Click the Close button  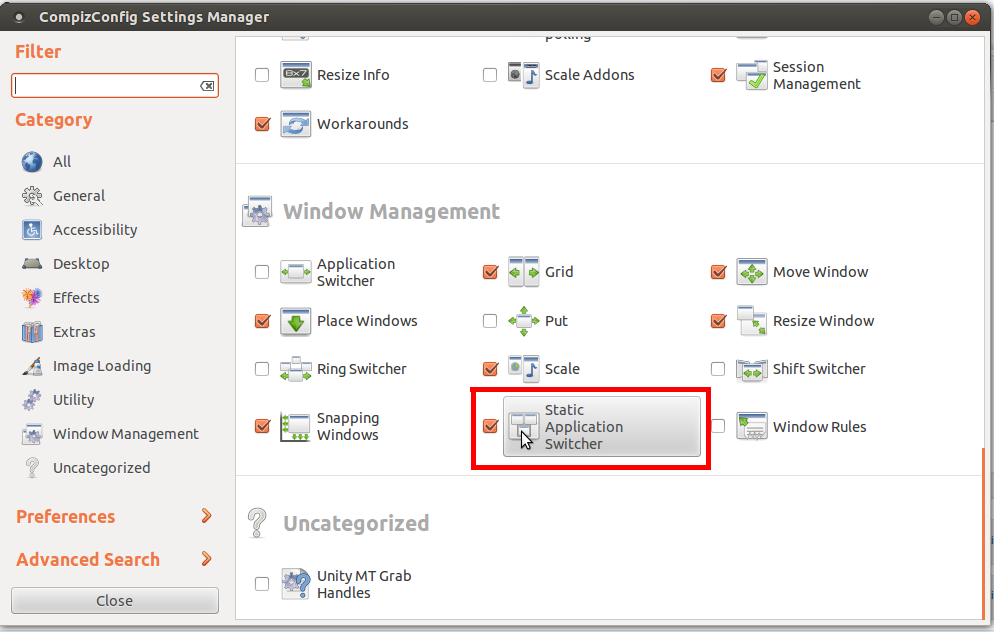click(x=115, y=600)
